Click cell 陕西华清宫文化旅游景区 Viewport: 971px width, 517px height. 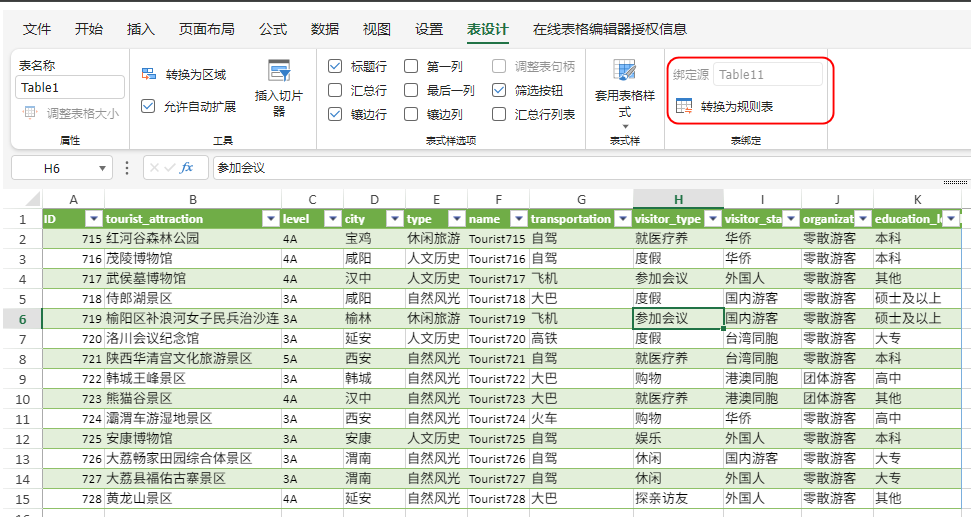193,358
